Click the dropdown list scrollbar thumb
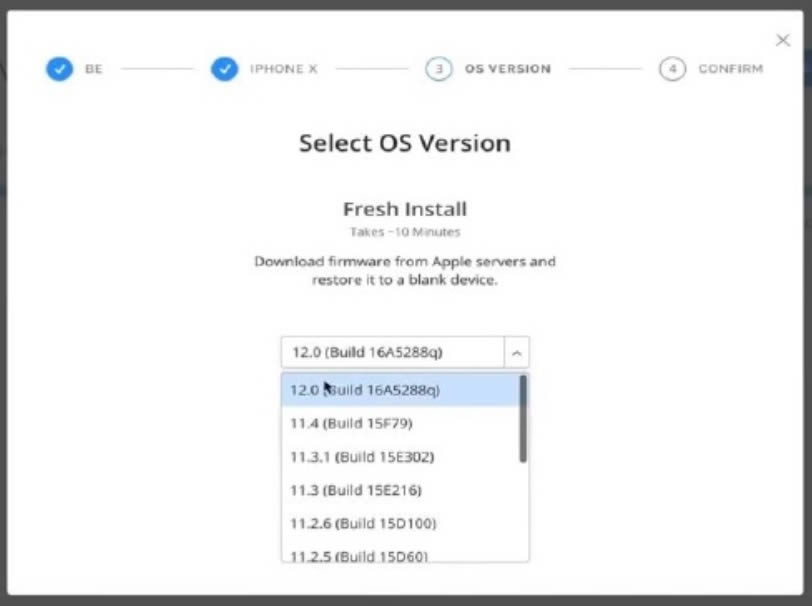Screen dimensions: 812x606 coord(523,418)
